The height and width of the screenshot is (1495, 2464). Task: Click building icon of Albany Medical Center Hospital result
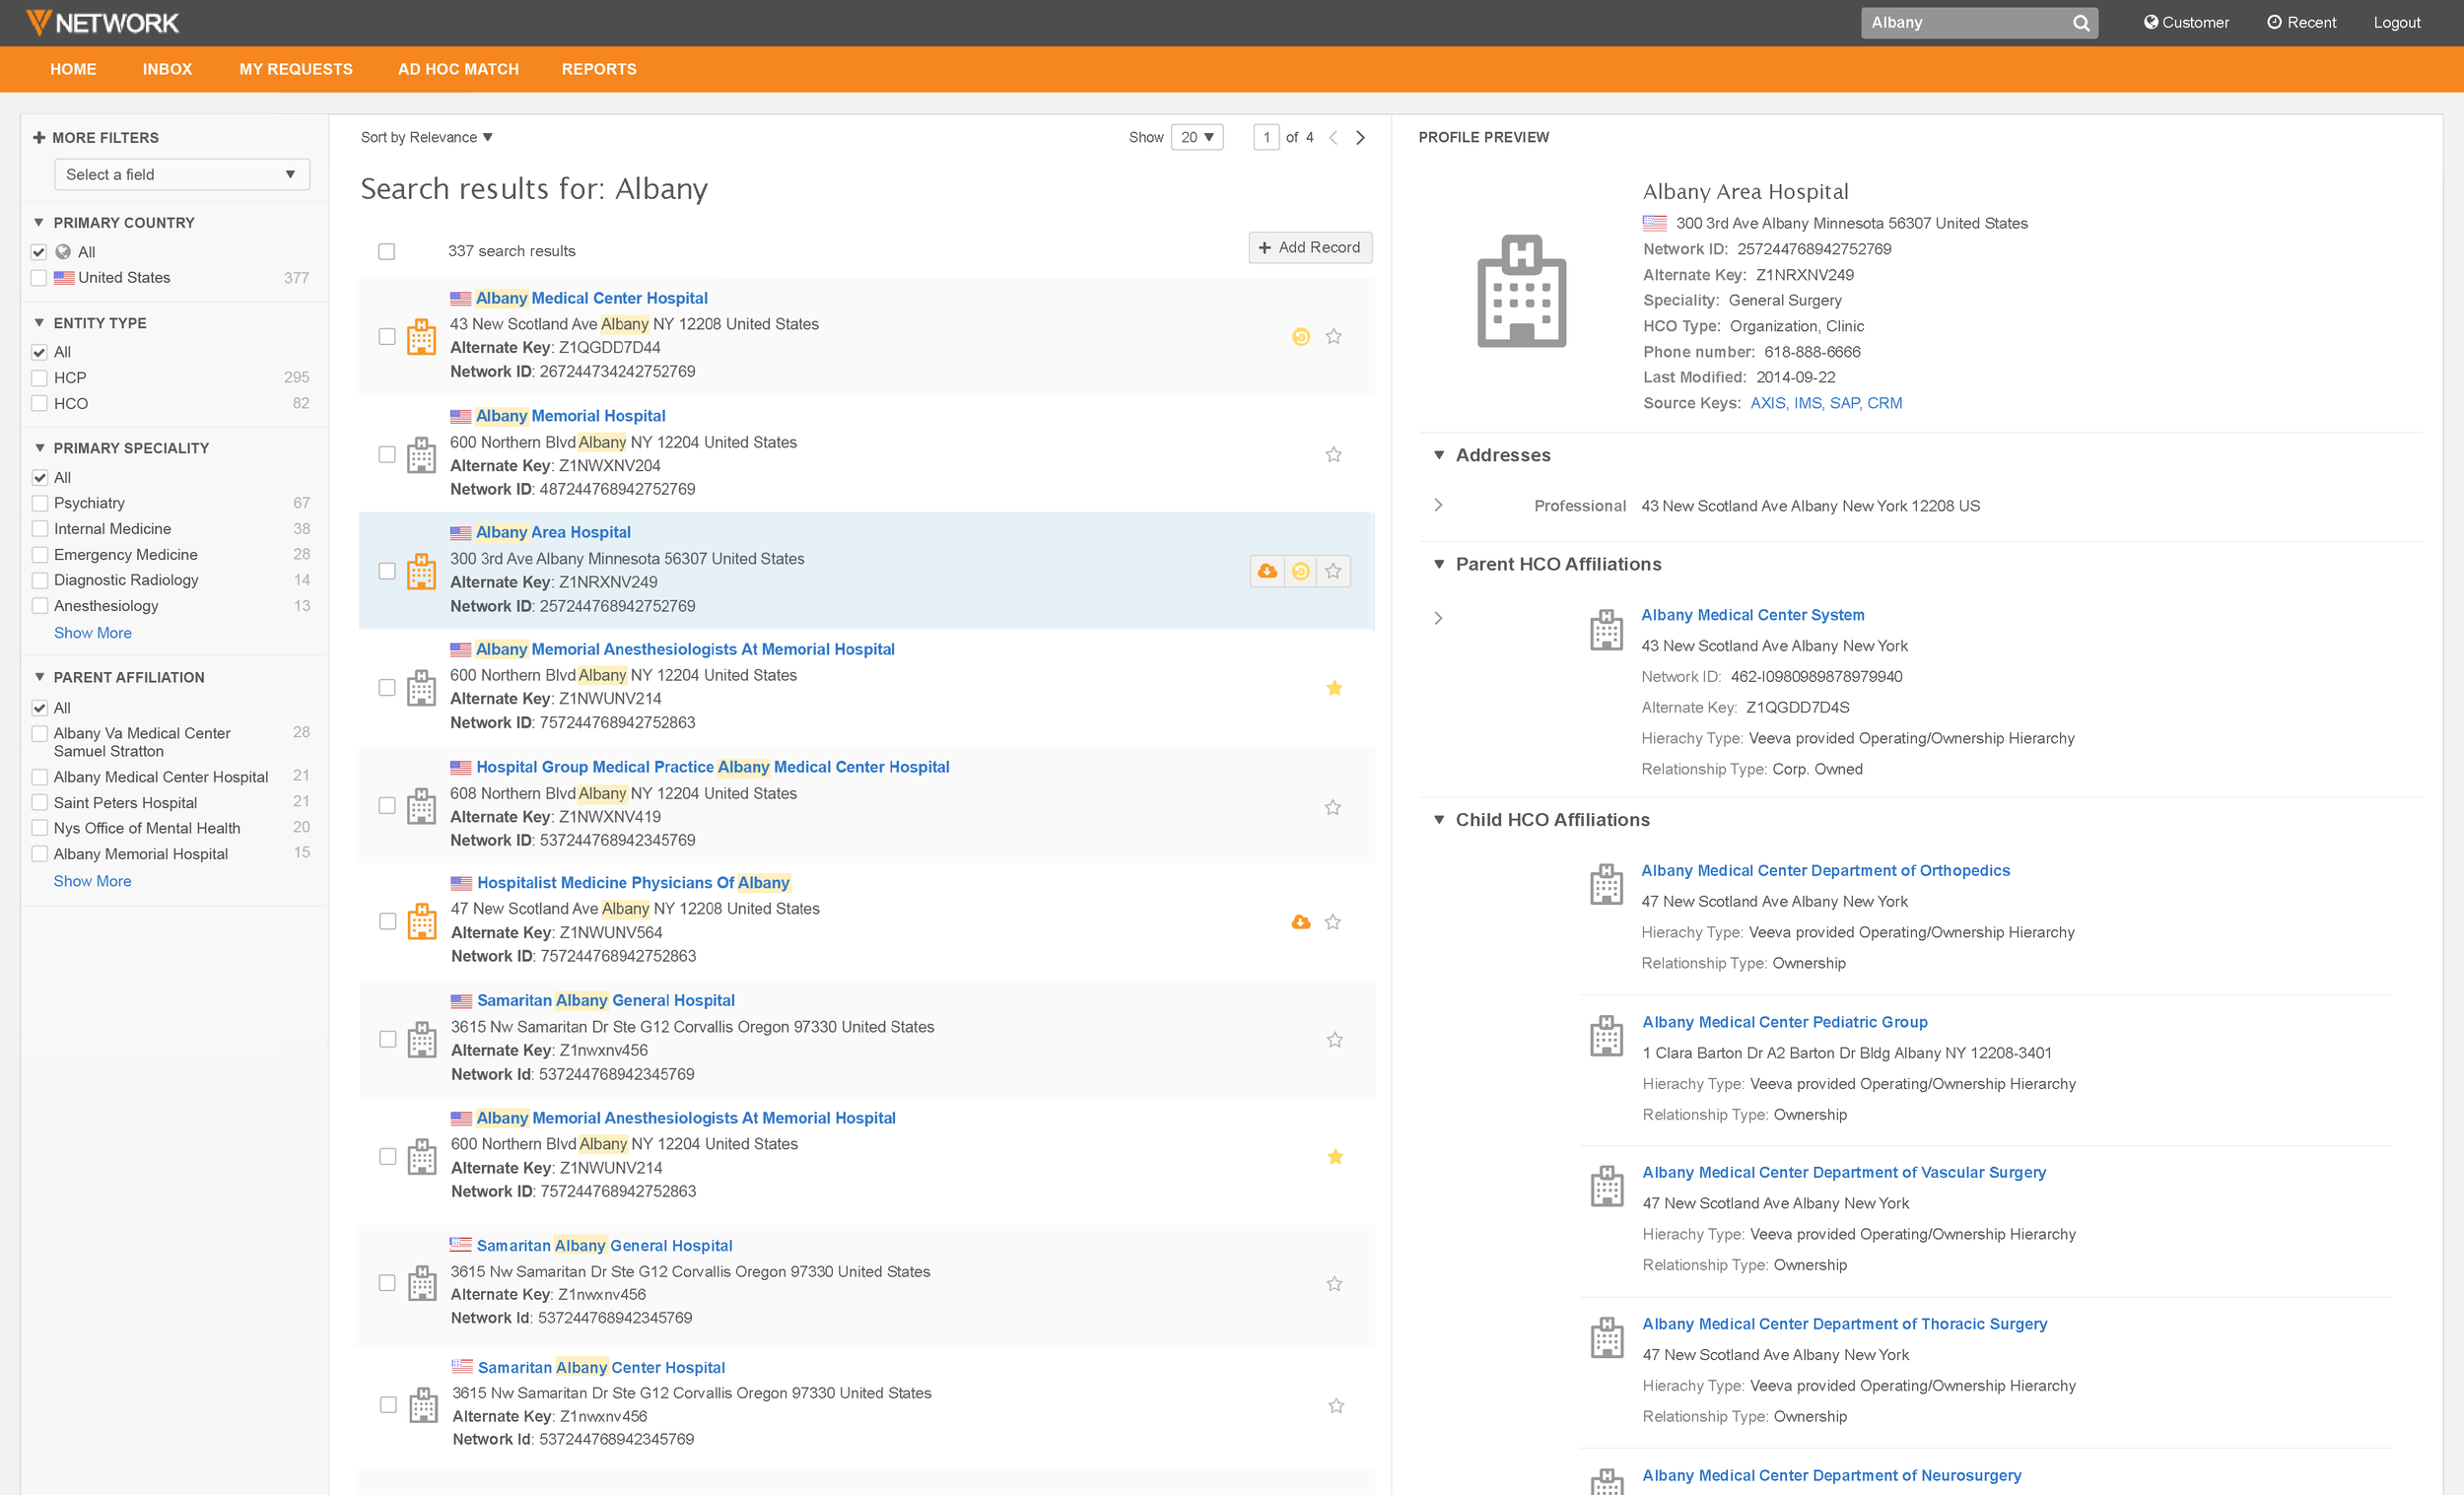(421, 337)
